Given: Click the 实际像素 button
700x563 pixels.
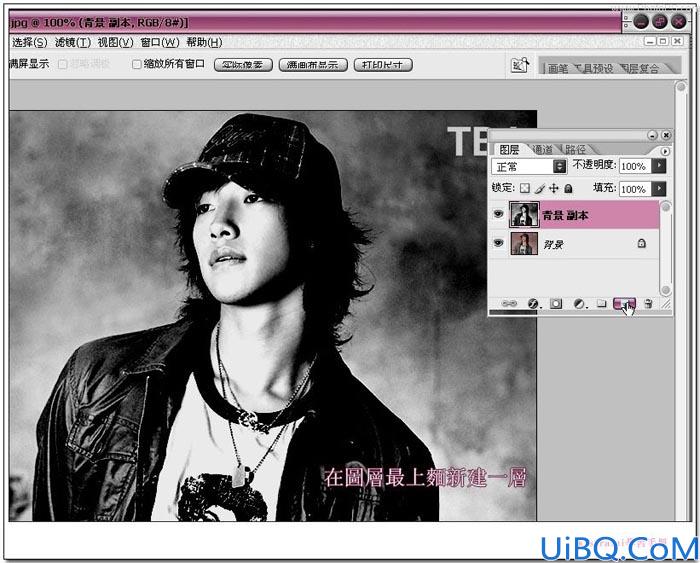Looking at the screenshot, I should [243, 65].
